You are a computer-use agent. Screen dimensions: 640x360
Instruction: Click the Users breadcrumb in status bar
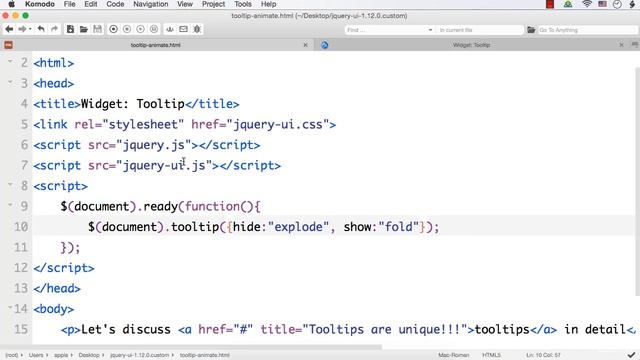click(x=36, y=355)
